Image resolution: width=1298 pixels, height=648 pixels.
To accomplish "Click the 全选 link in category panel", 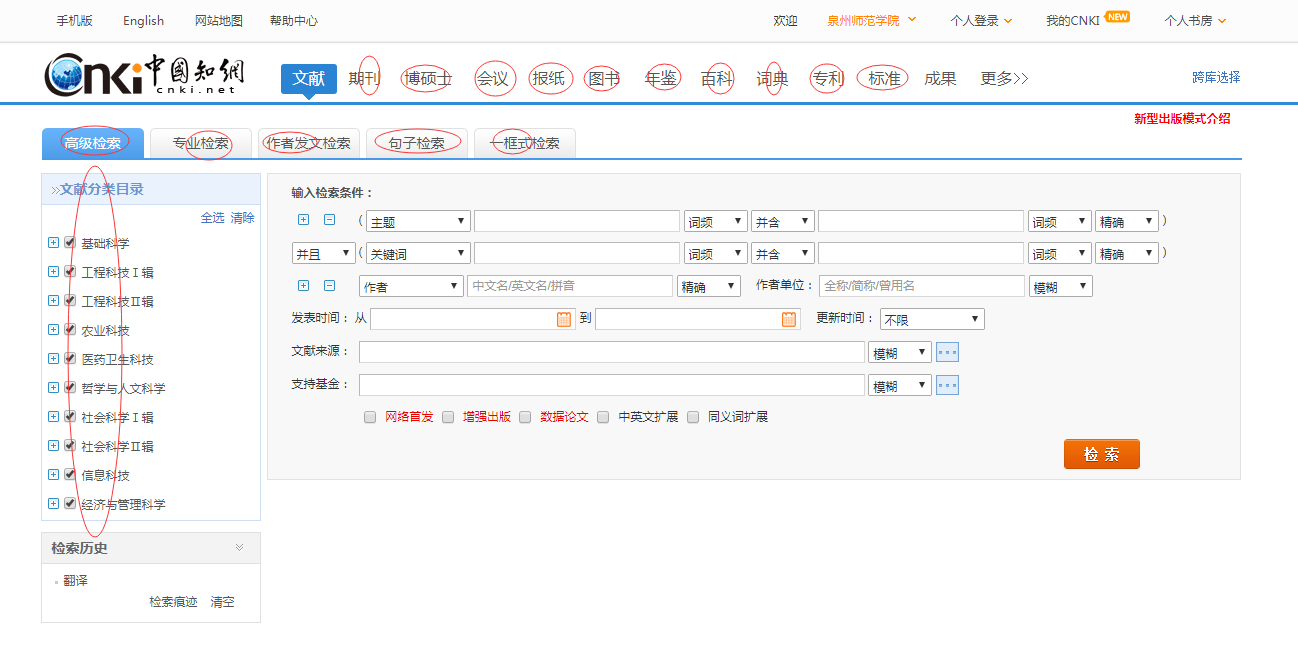I will [212, 217].
